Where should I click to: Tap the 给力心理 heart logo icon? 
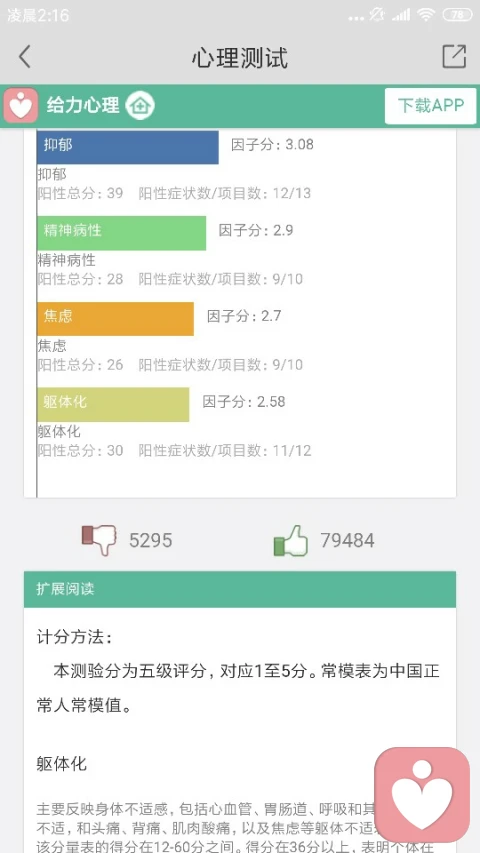click(21, 106)
